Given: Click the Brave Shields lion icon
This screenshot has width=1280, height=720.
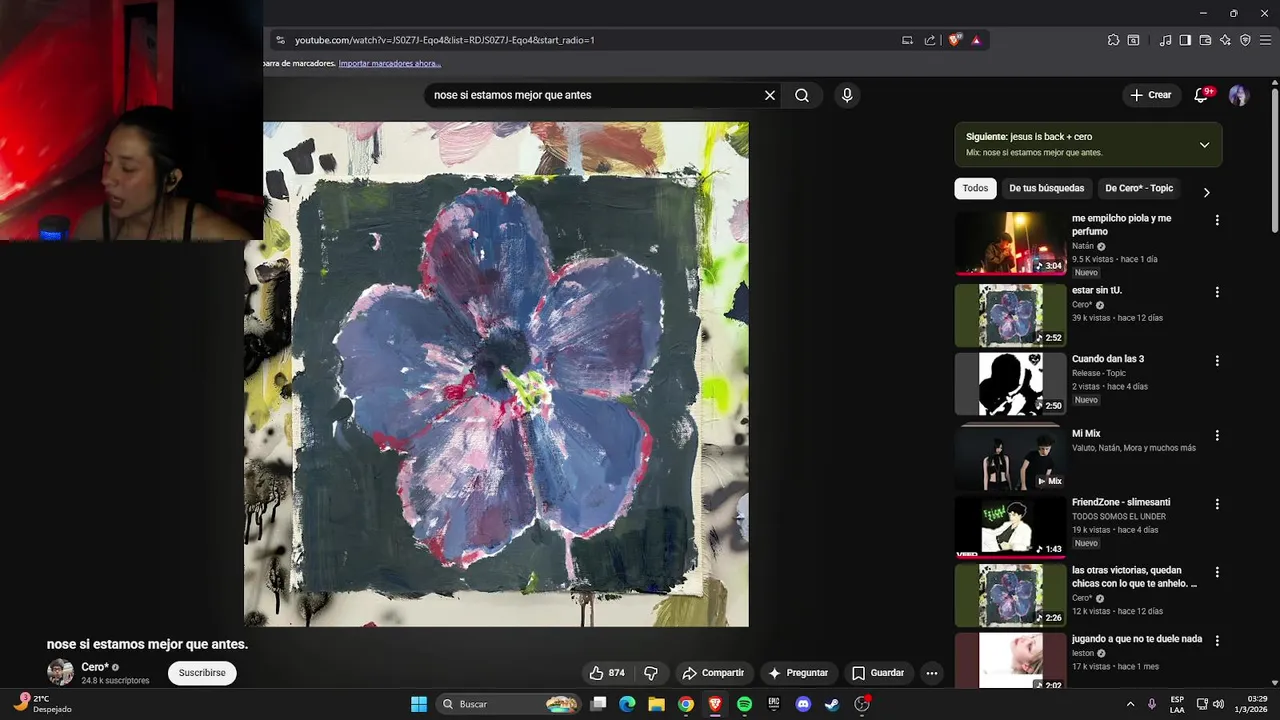Looking at the screenshot, I should pyautogui.click(x=955, y=40).
